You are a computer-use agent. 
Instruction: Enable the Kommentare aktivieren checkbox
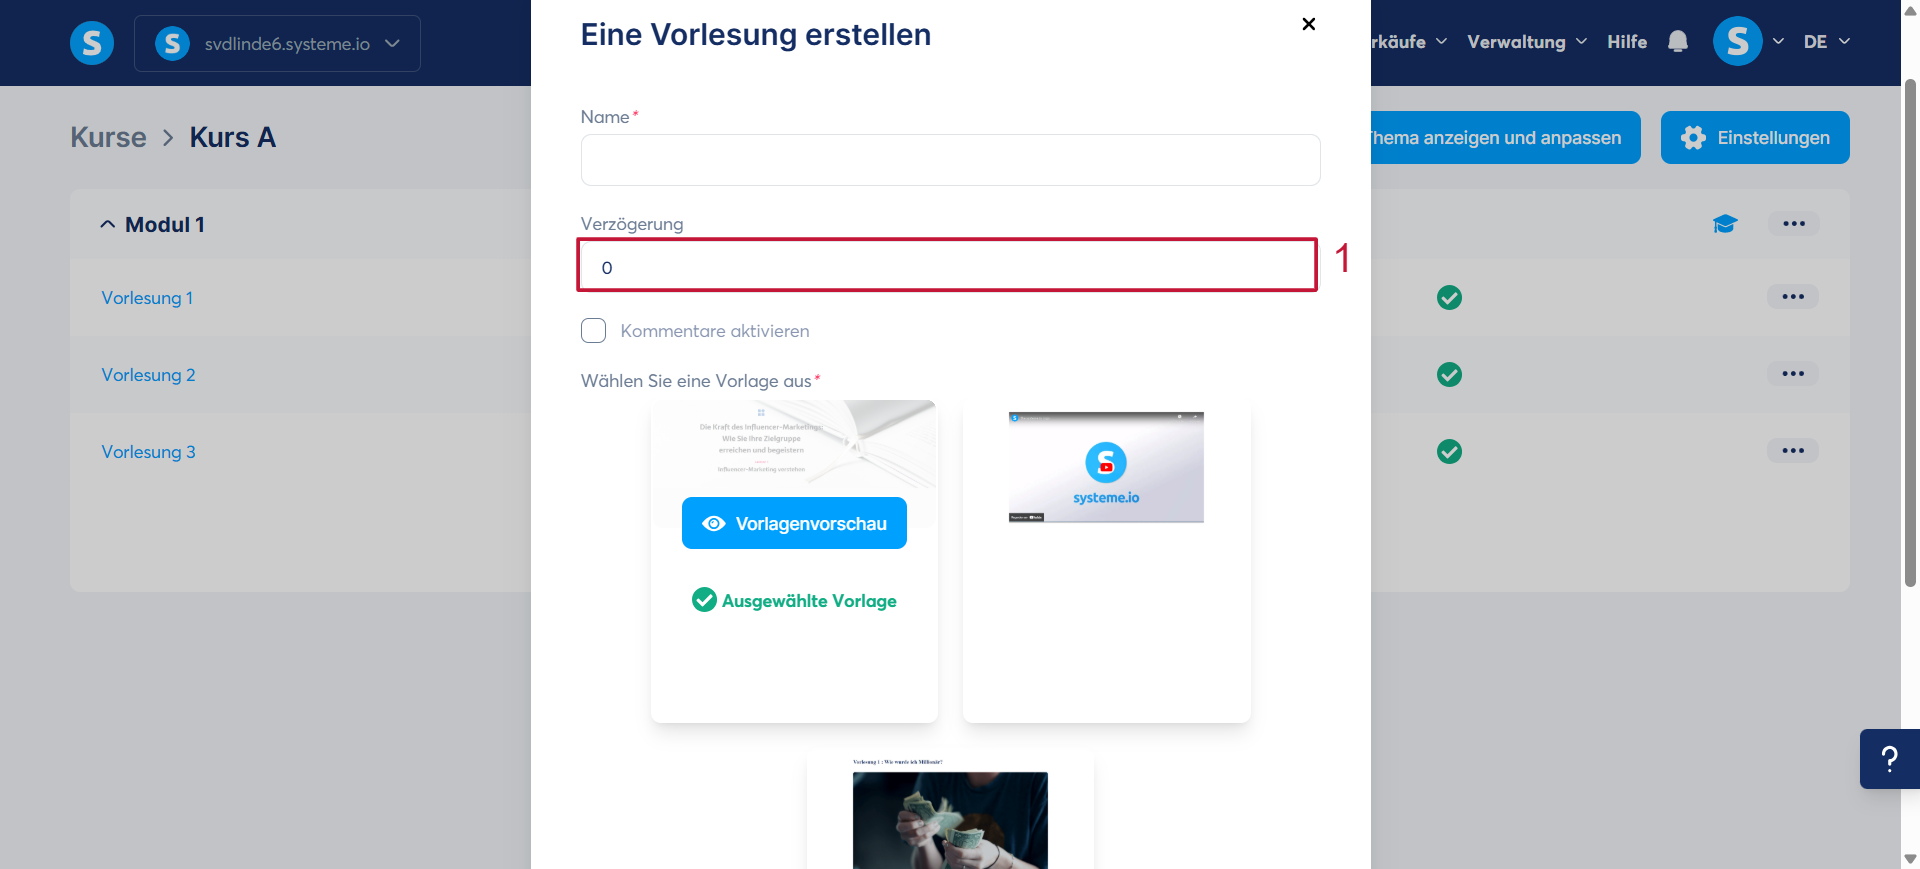[594, 331]
